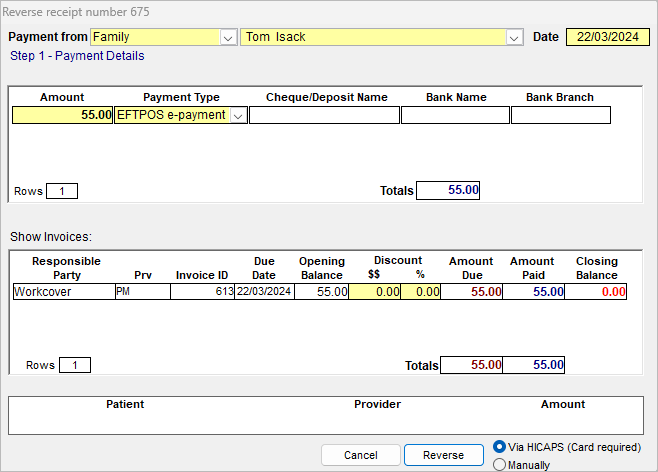This screenshot has width=658, height=472.
Task: Click the payment Totals 55.00 box
Action: coord(448,190)
